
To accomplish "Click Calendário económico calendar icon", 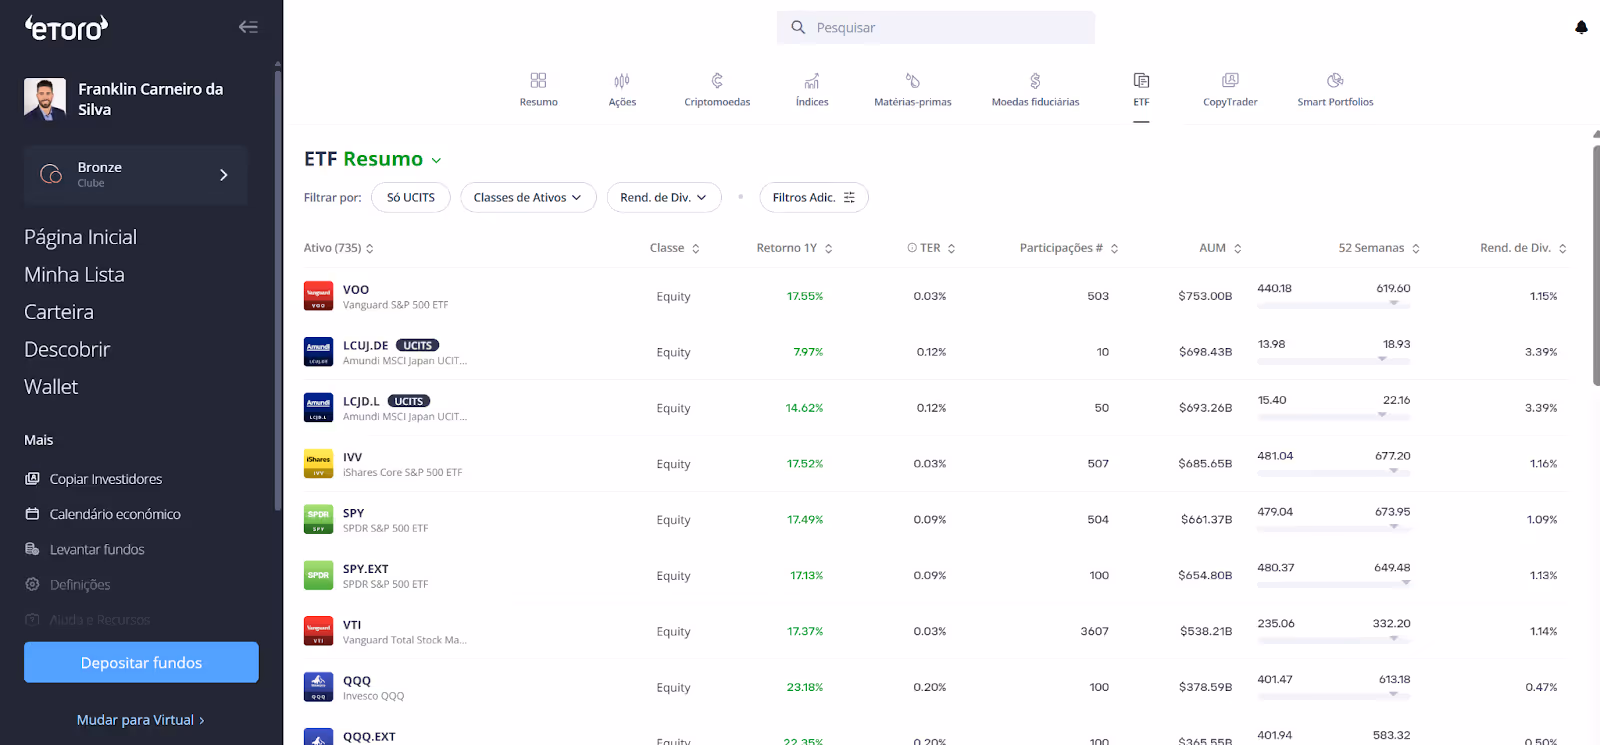I will [32, 514].
